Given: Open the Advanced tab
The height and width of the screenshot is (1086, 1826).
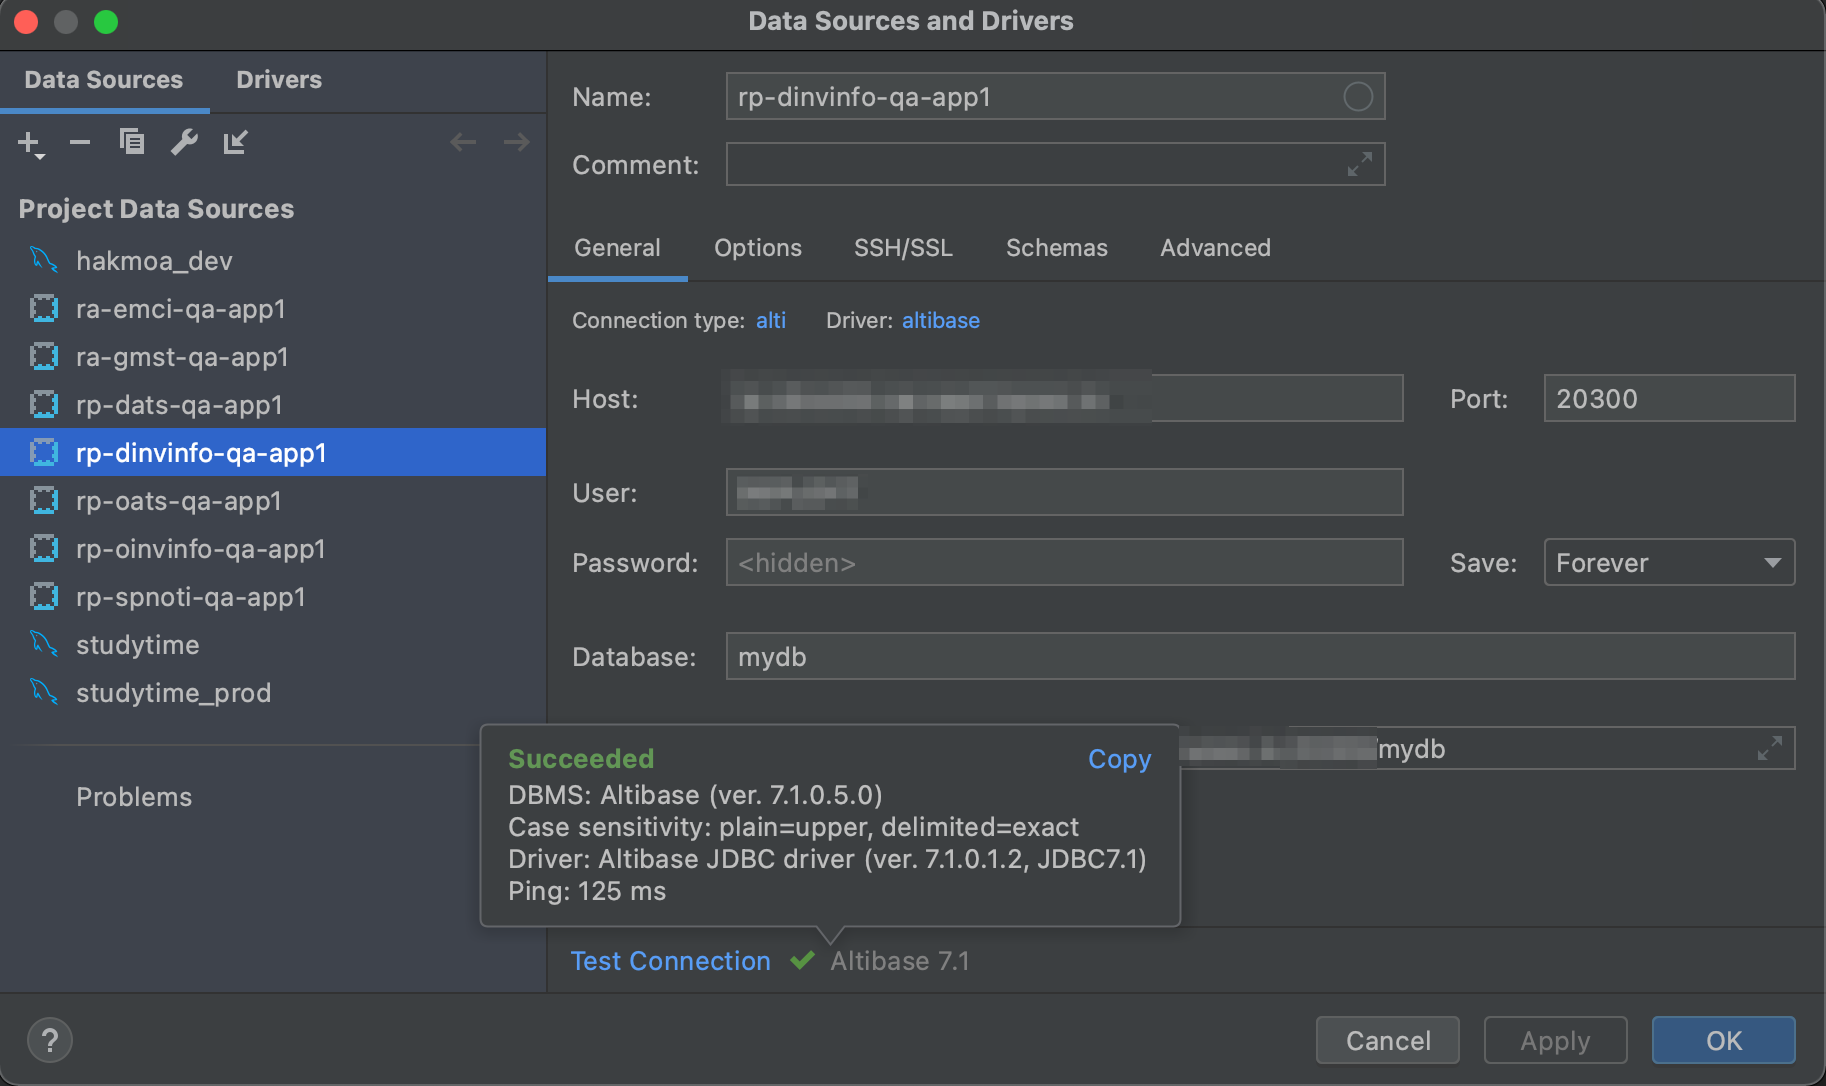Looking at the screenshot, I should click(x=1215, y=248).
